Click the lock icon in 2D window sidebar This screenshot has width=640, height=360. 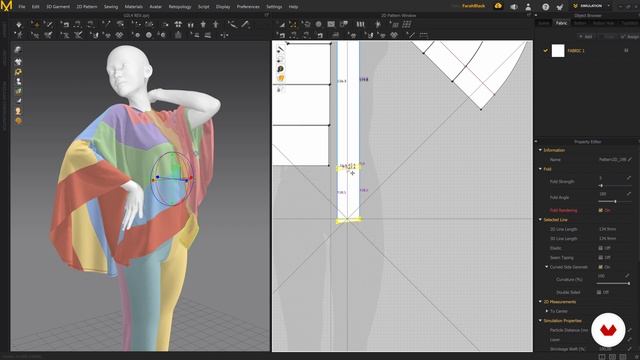click(279, 89)
